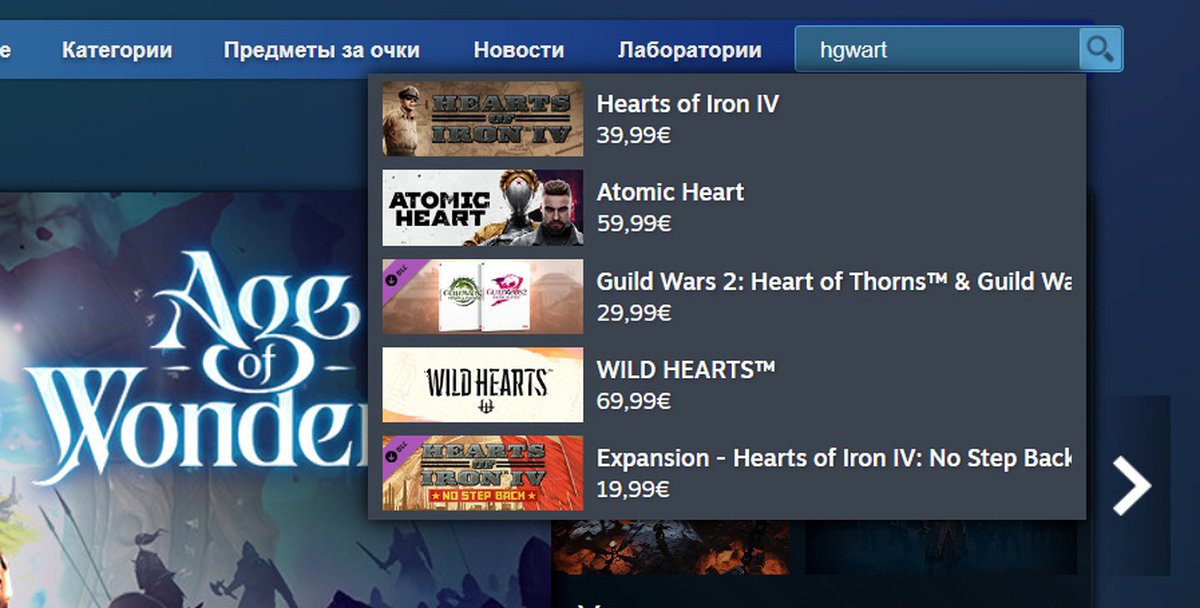Click the WILD HEARTS thumbnail image
1200x608 pixels.
[483, 385]
